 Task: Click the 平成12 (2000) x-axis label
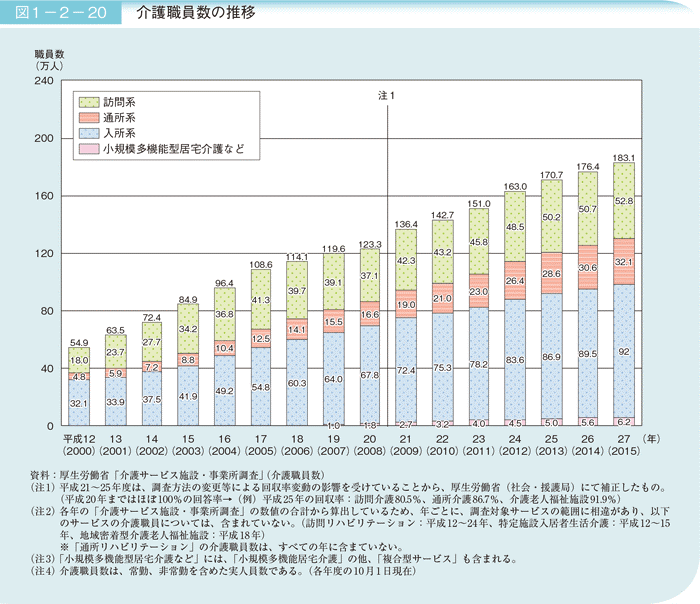(x=79, y=446)
